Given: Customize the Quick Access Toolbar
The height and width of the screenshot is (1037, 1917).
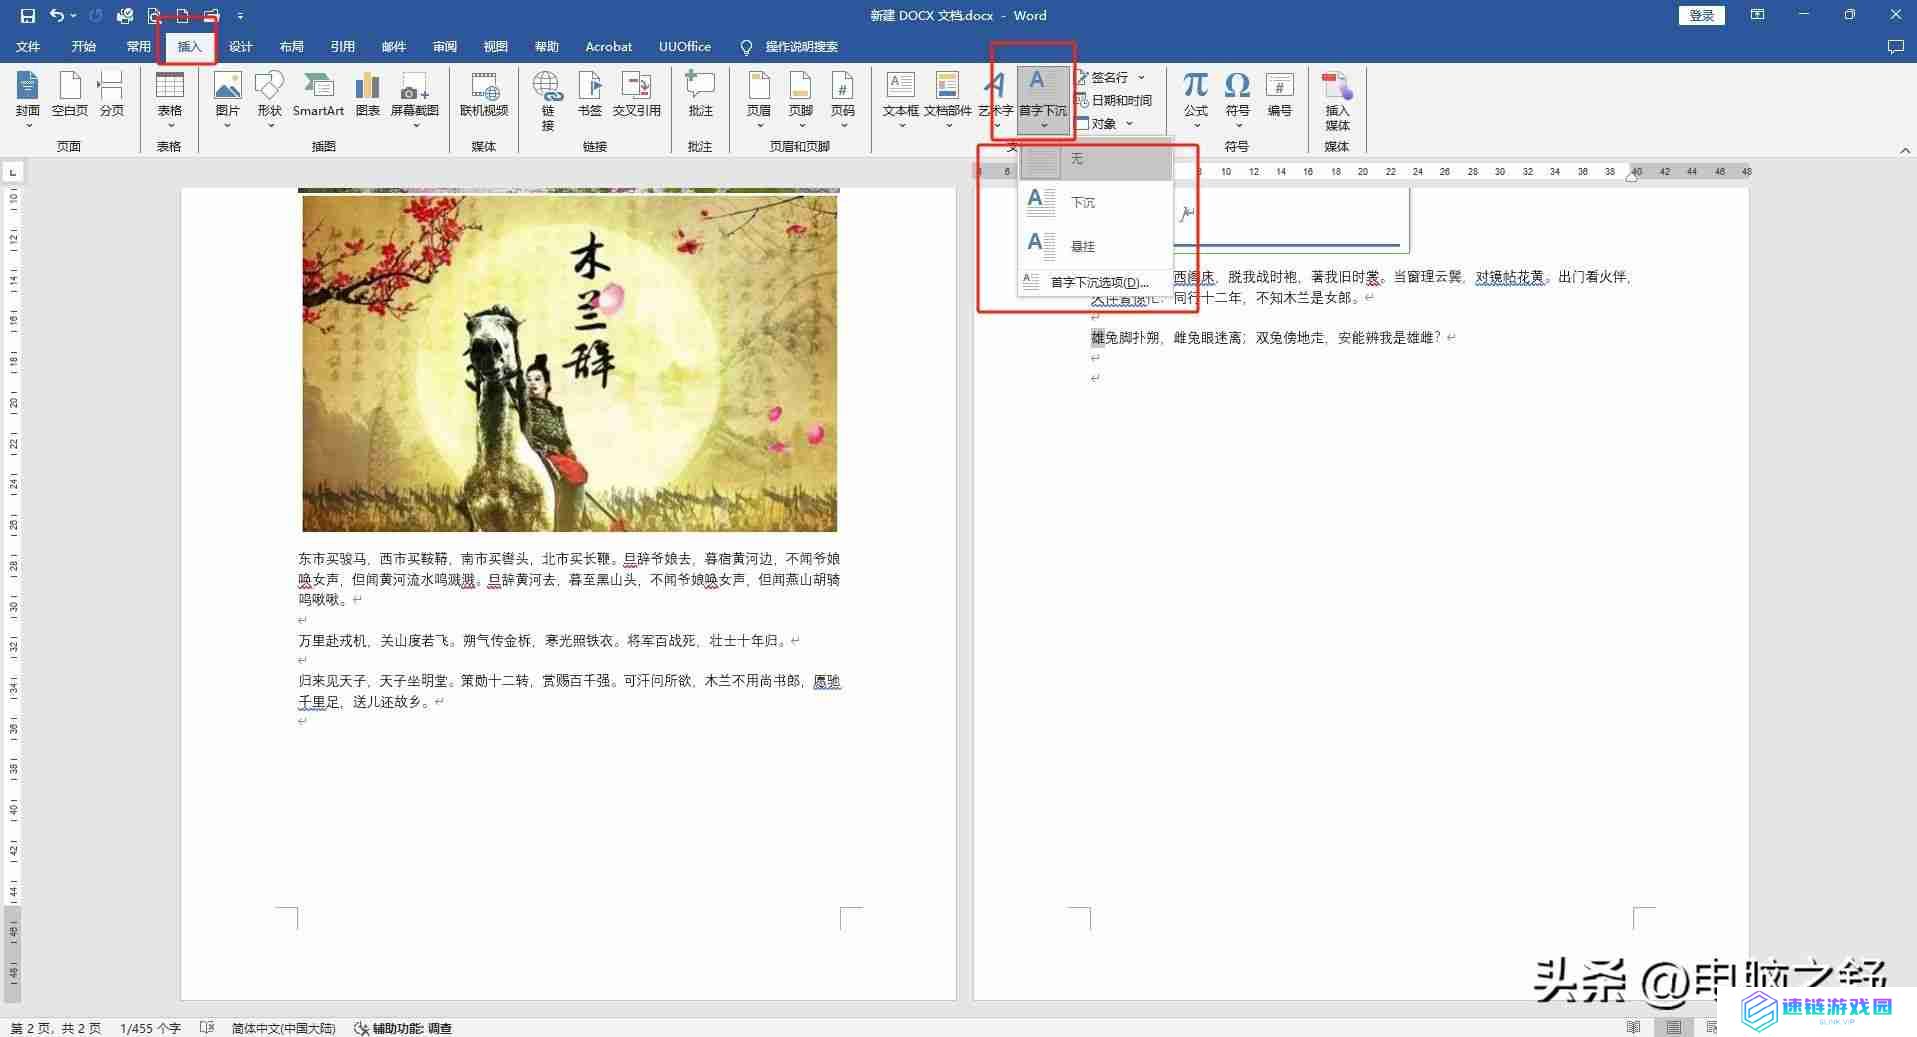Looking at the screenshot, I should point(240,16).
